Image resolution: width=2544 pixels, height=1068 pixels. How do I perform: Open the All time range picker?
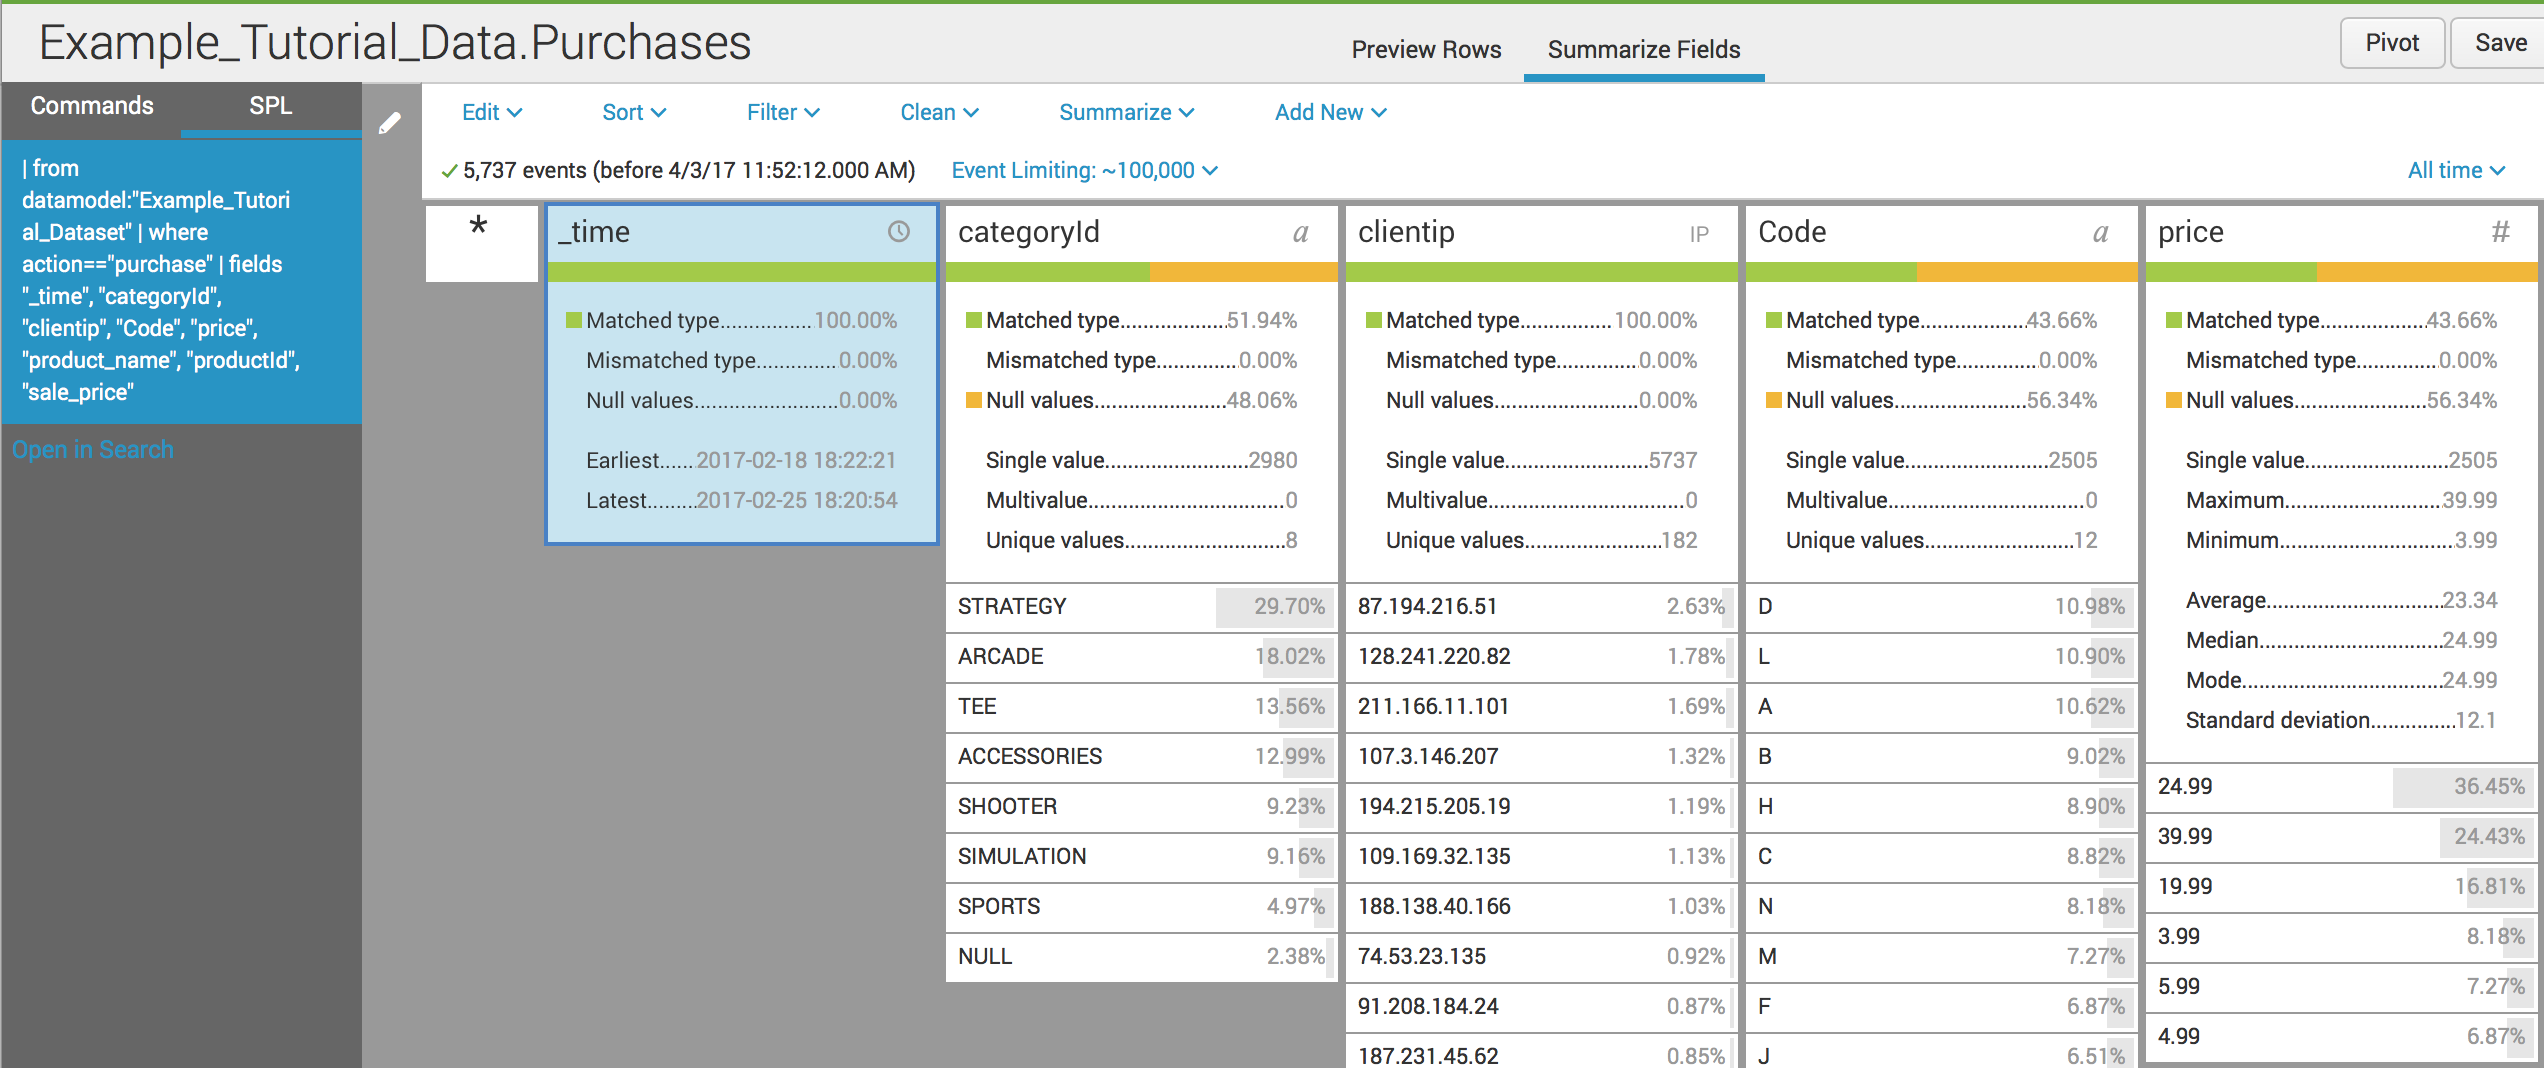pyautogui.click(x=2456, y=171)
